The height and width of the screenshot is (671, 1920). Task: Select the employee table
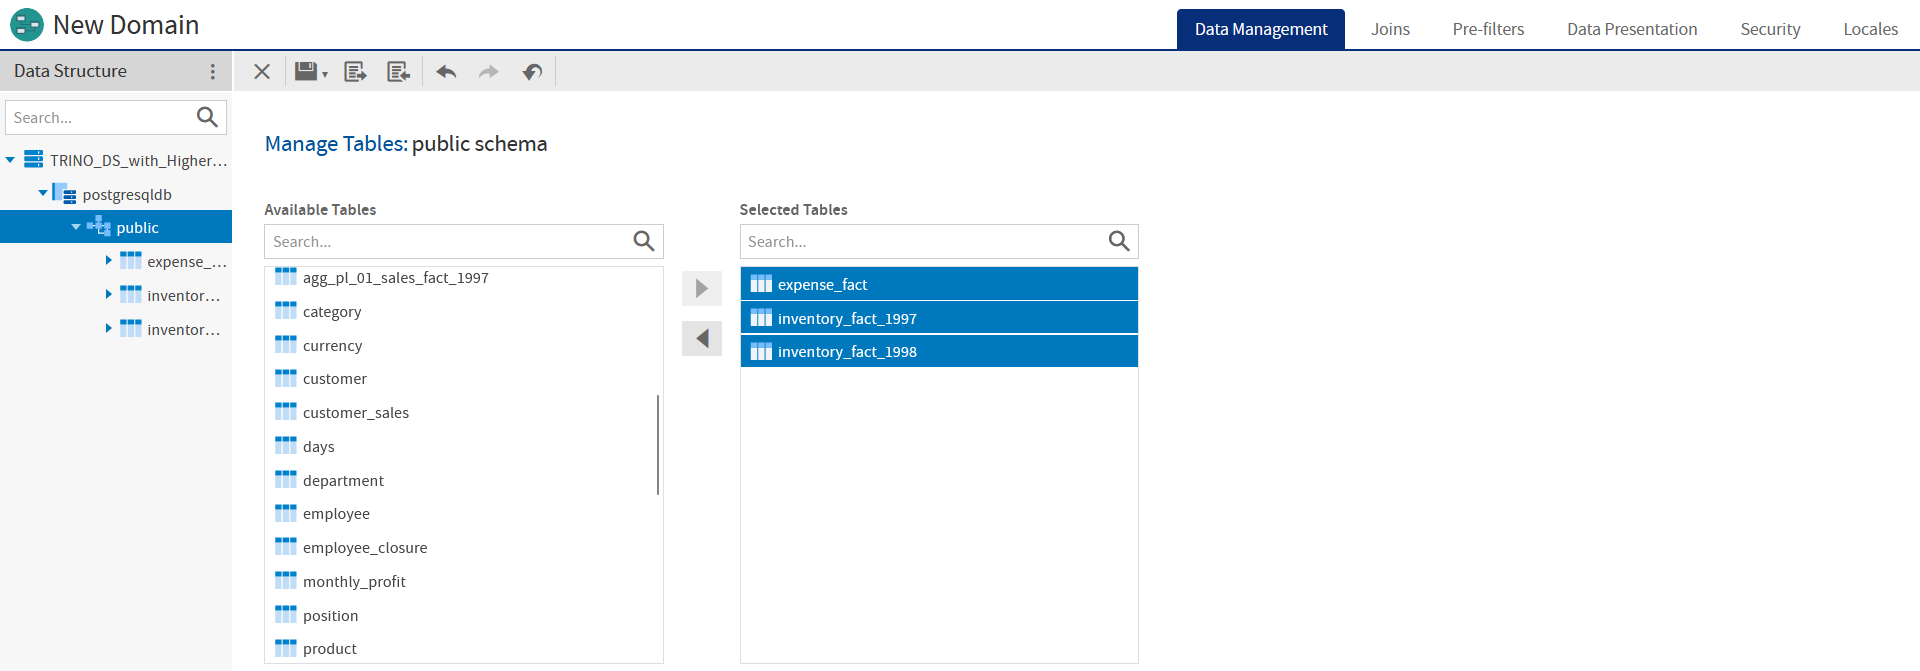(464, 513)
